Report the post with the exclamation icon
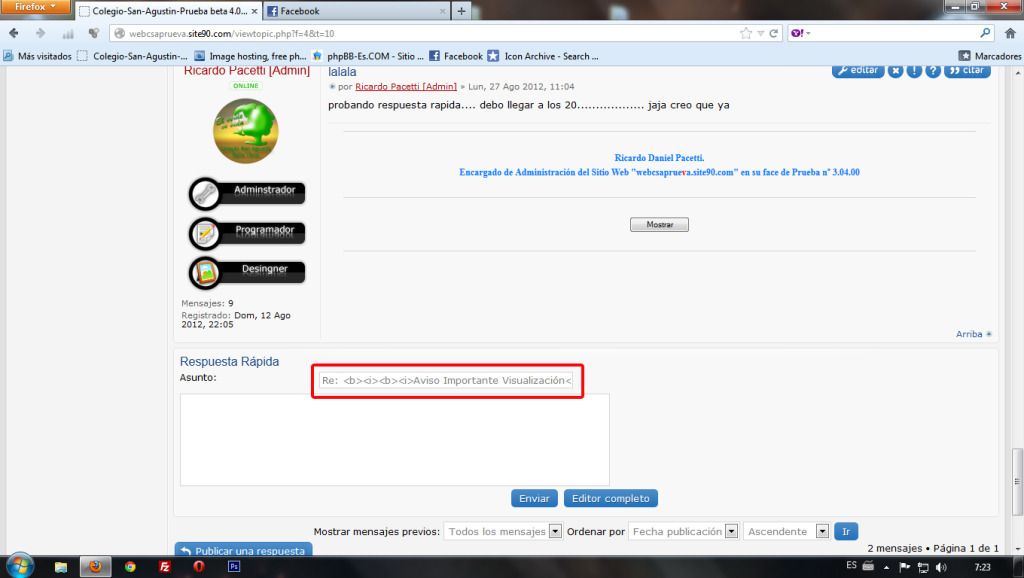 pos(914,71)
